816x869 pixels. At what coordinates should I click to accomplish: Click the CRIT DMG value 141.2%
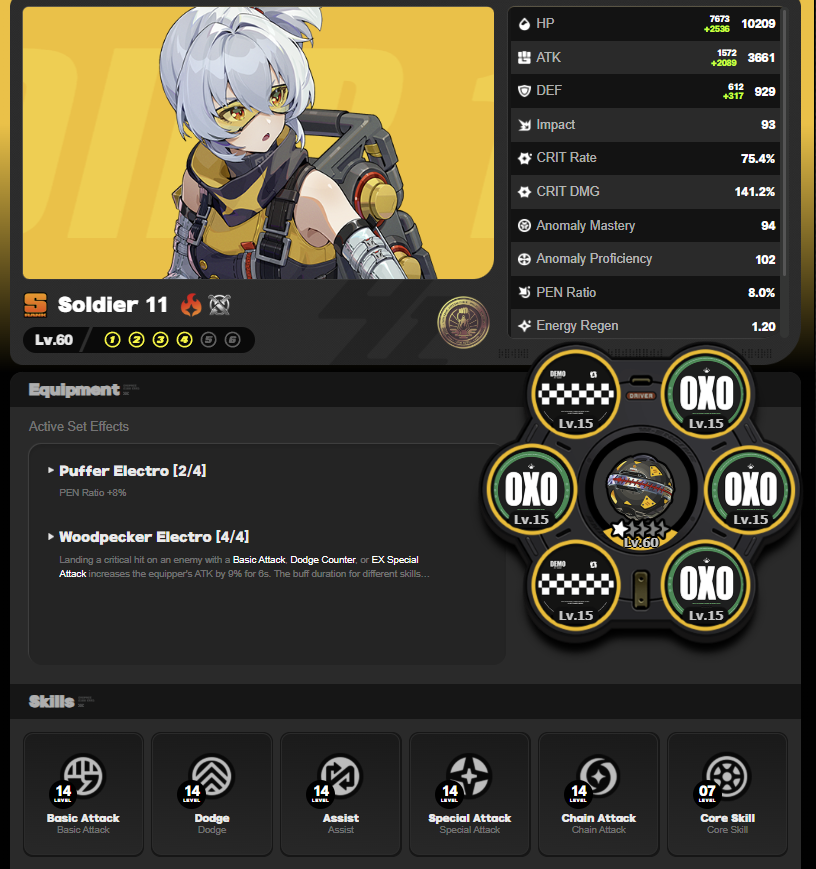[x=754, y=192]
